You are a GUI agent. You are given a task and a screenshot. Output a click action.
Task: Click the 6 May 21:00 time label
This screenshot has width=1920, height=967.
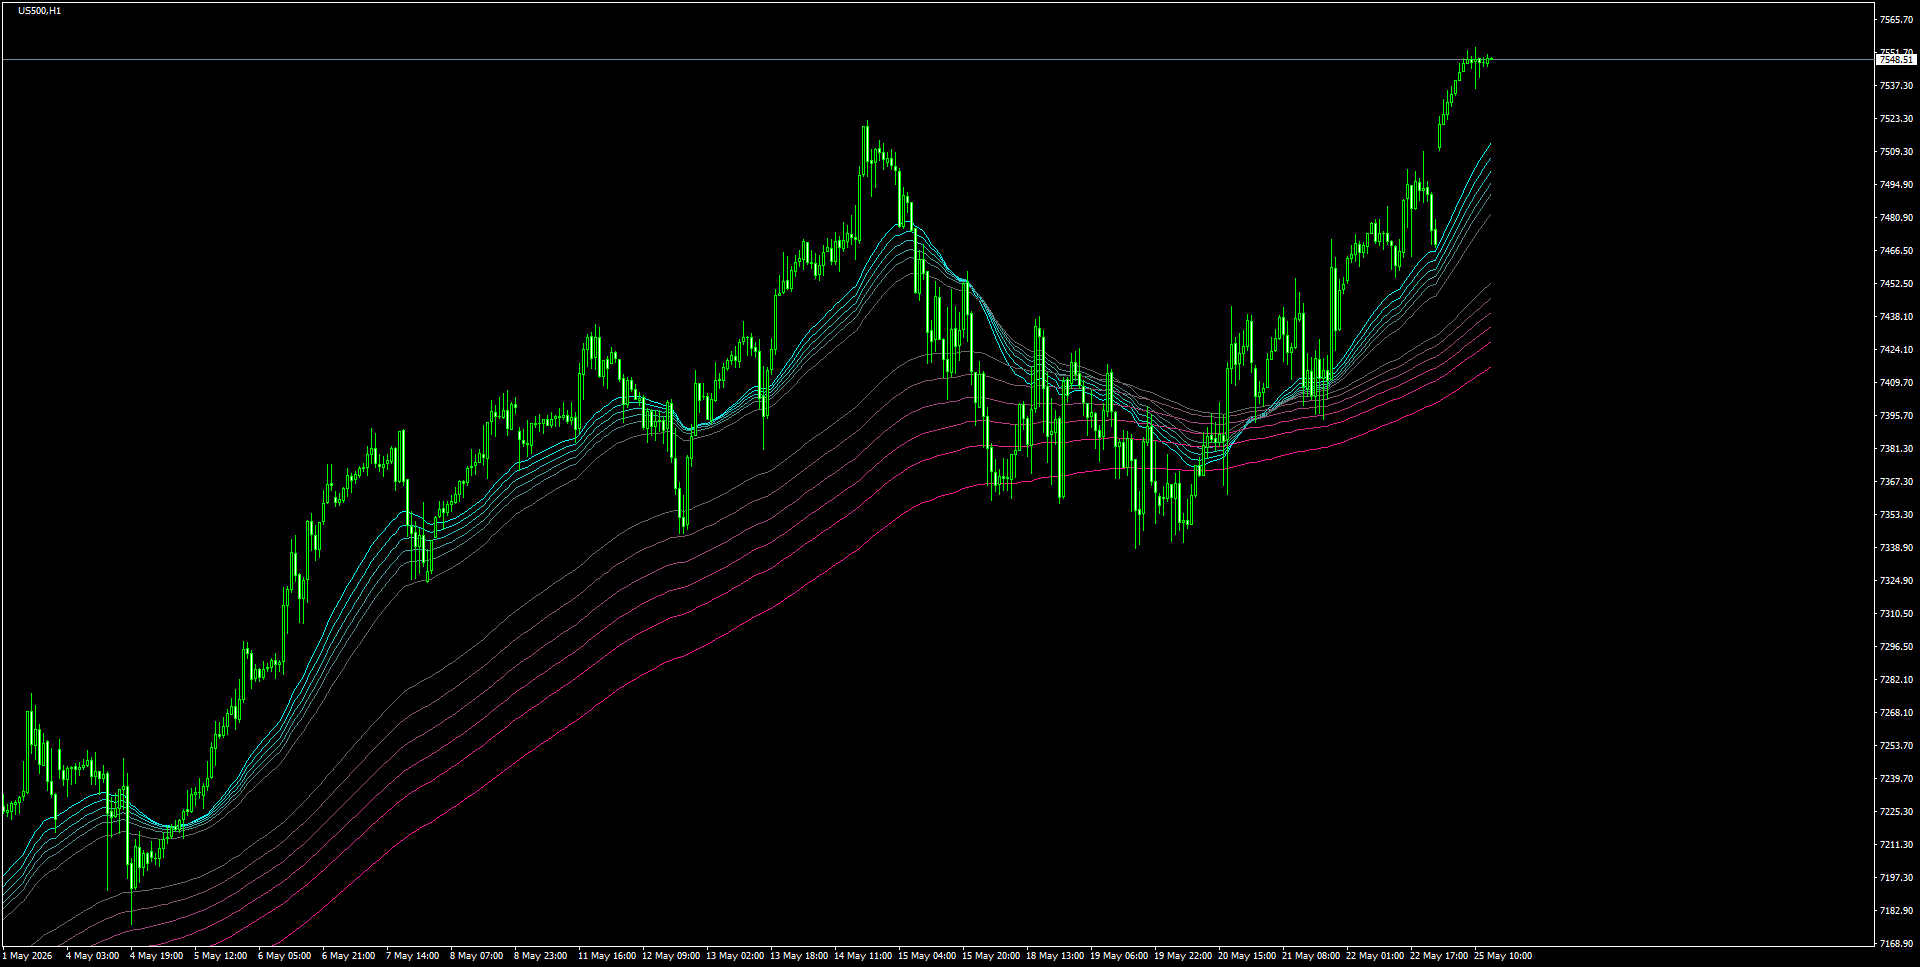coord(348,956)
